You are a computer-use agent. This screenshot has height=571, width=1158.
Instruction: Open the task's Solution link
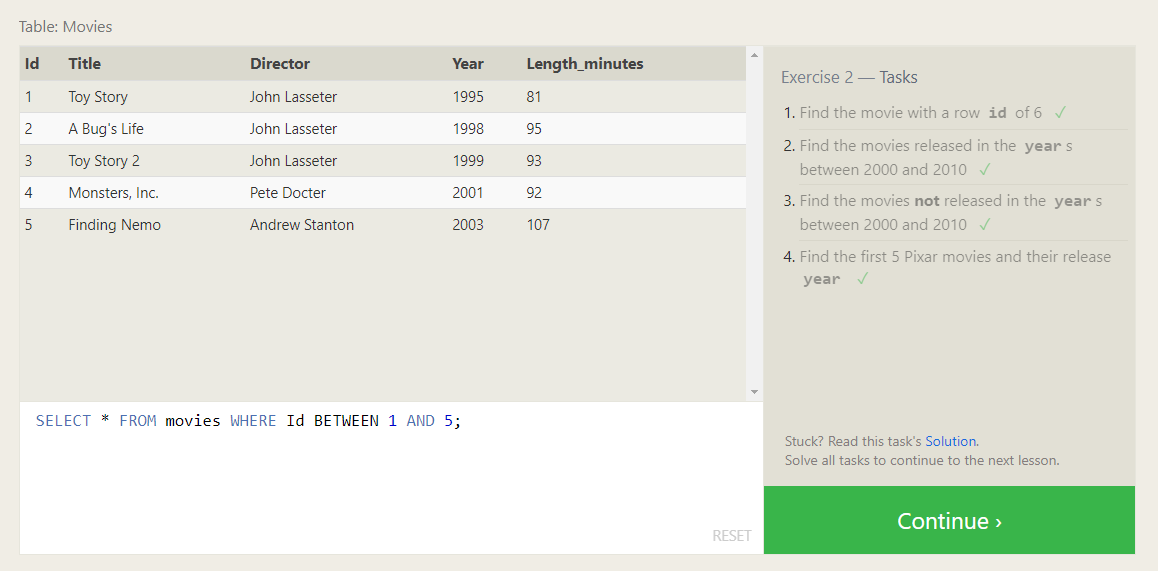click(950, 441)
